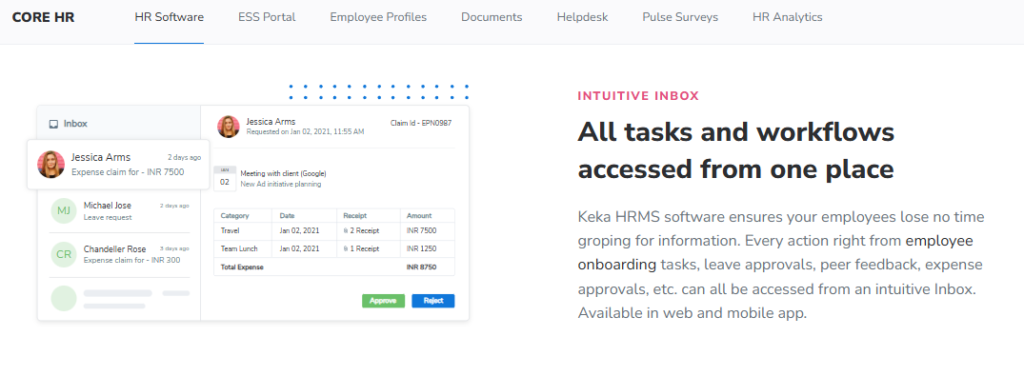
Task: Click Jessica Arms avatar in inbox card
Action: (51, 164)
